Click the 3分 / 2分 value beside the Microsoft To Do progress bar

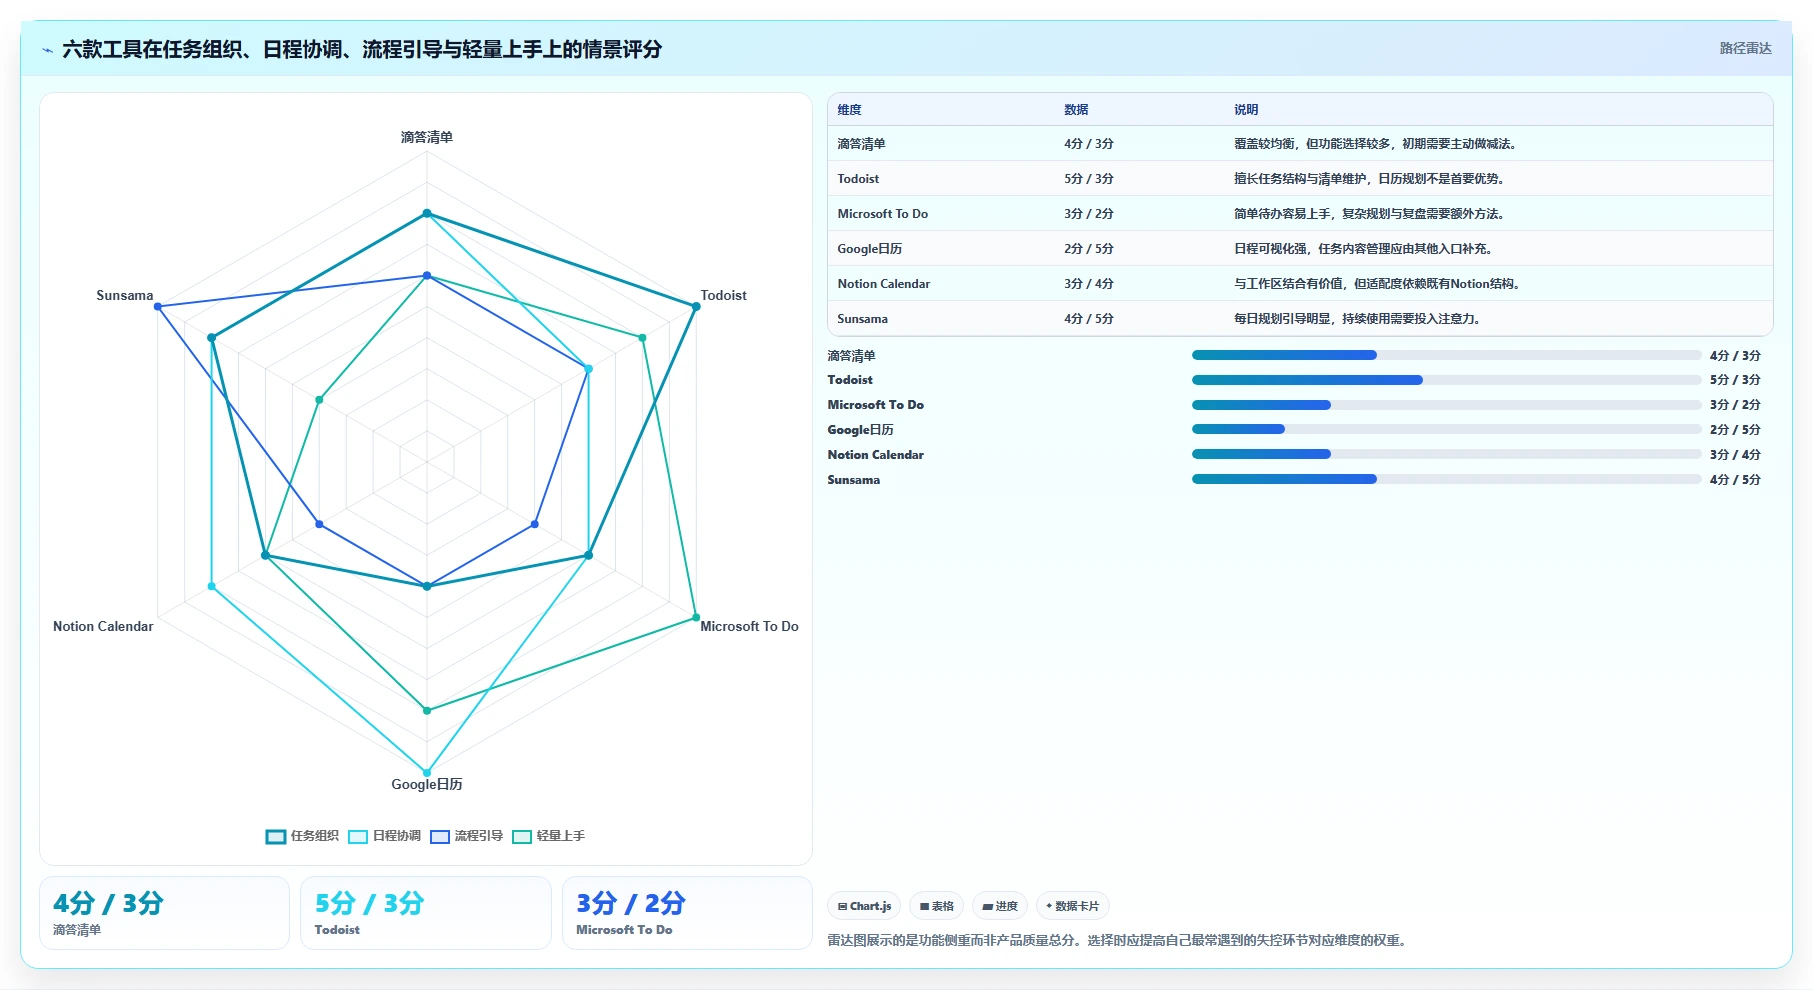pyautogui.click(x=1735, y=405)
